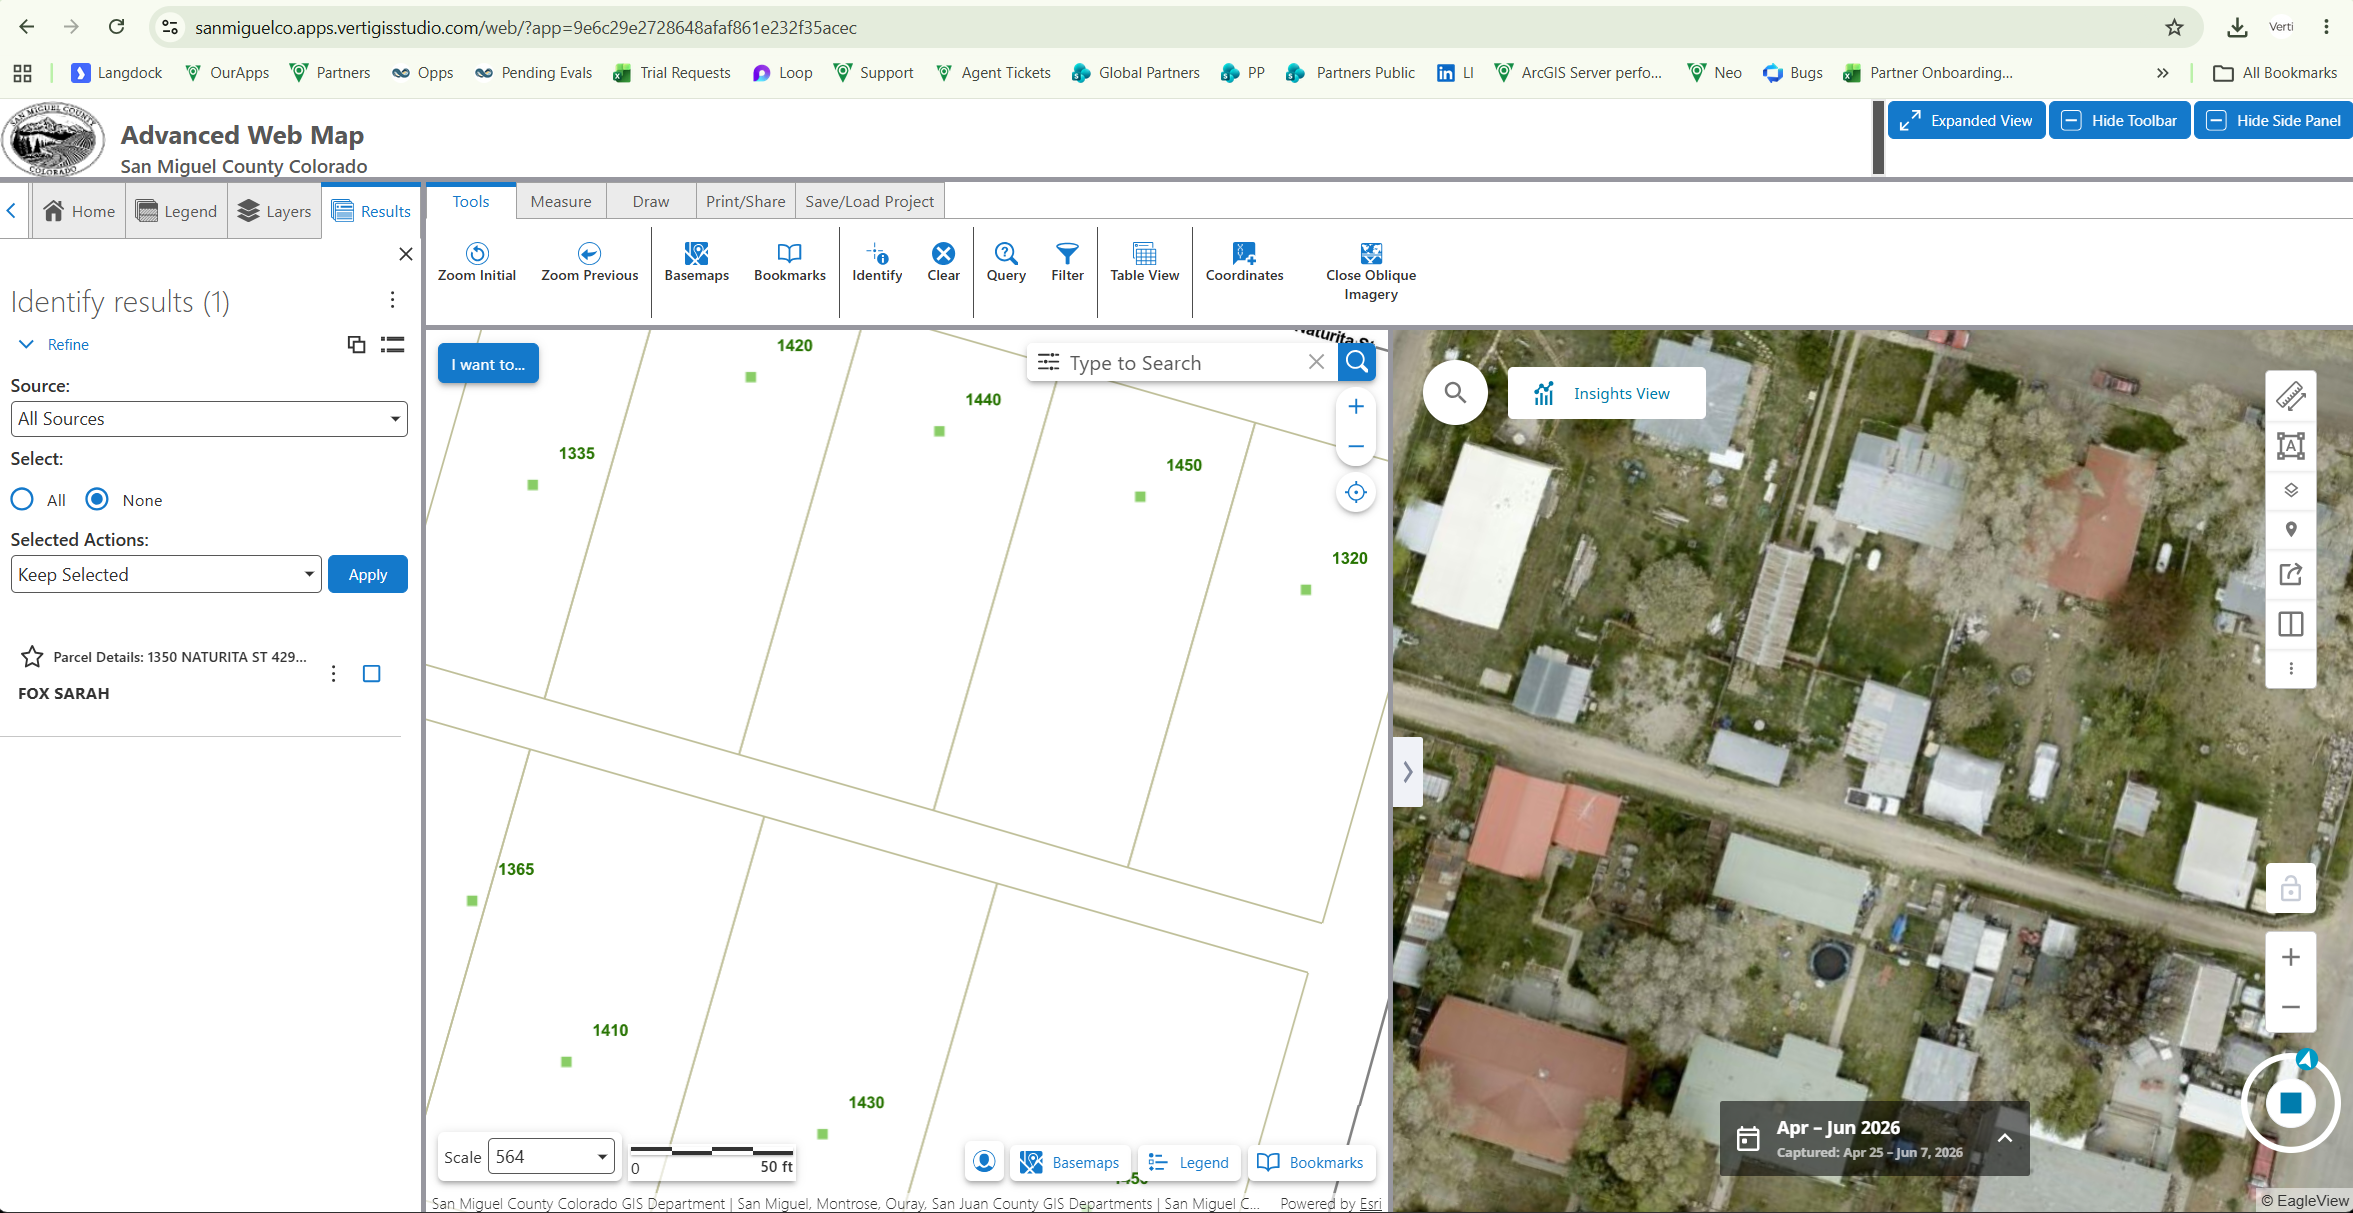Zoom out on the EagleView imagery
Viewport: 2353px width, 1213px height.
[2291, 1007]
